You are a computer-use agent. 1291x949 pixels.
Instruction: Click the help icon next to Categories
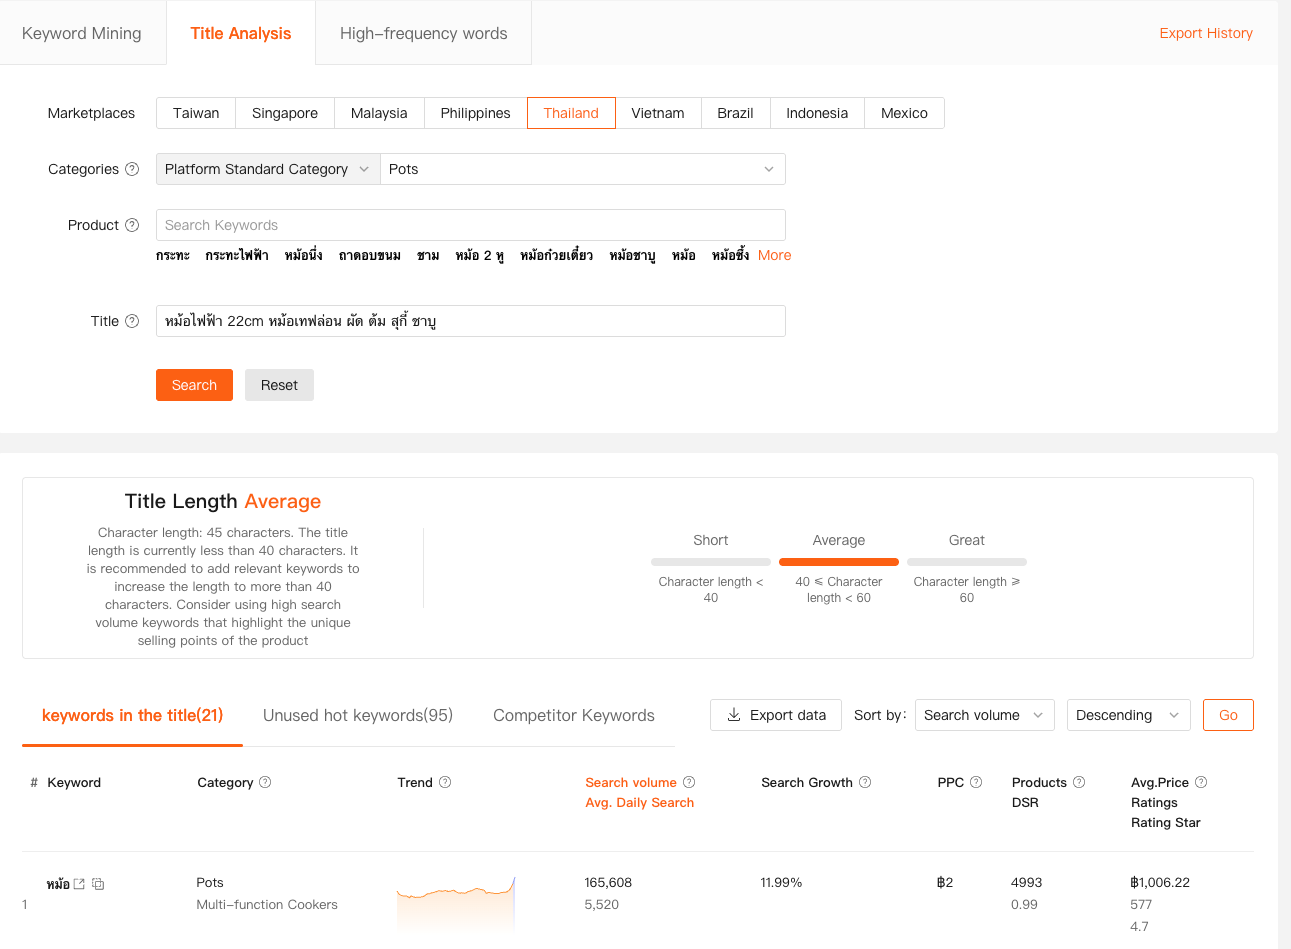point(132,169)
